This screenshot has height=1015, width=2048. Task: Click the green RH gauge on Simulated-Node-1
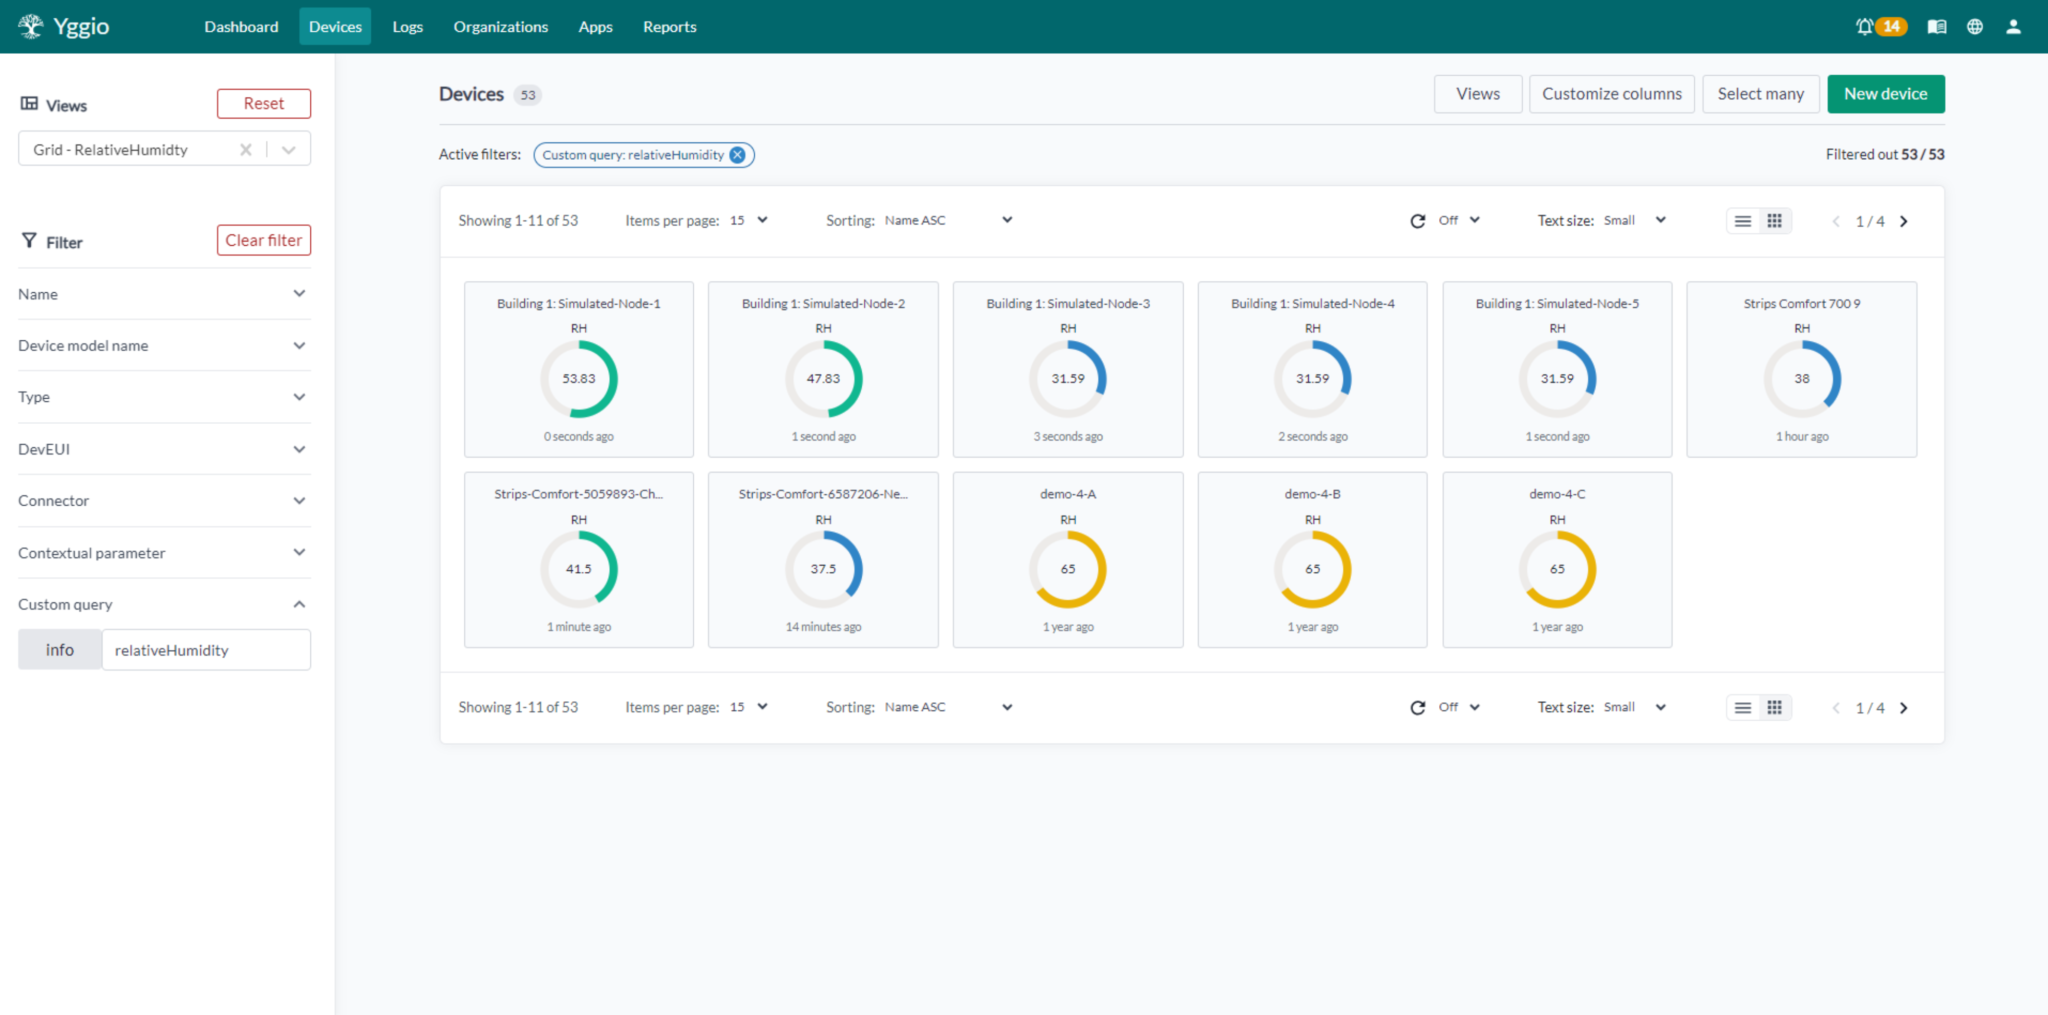[x=578, y=379]
